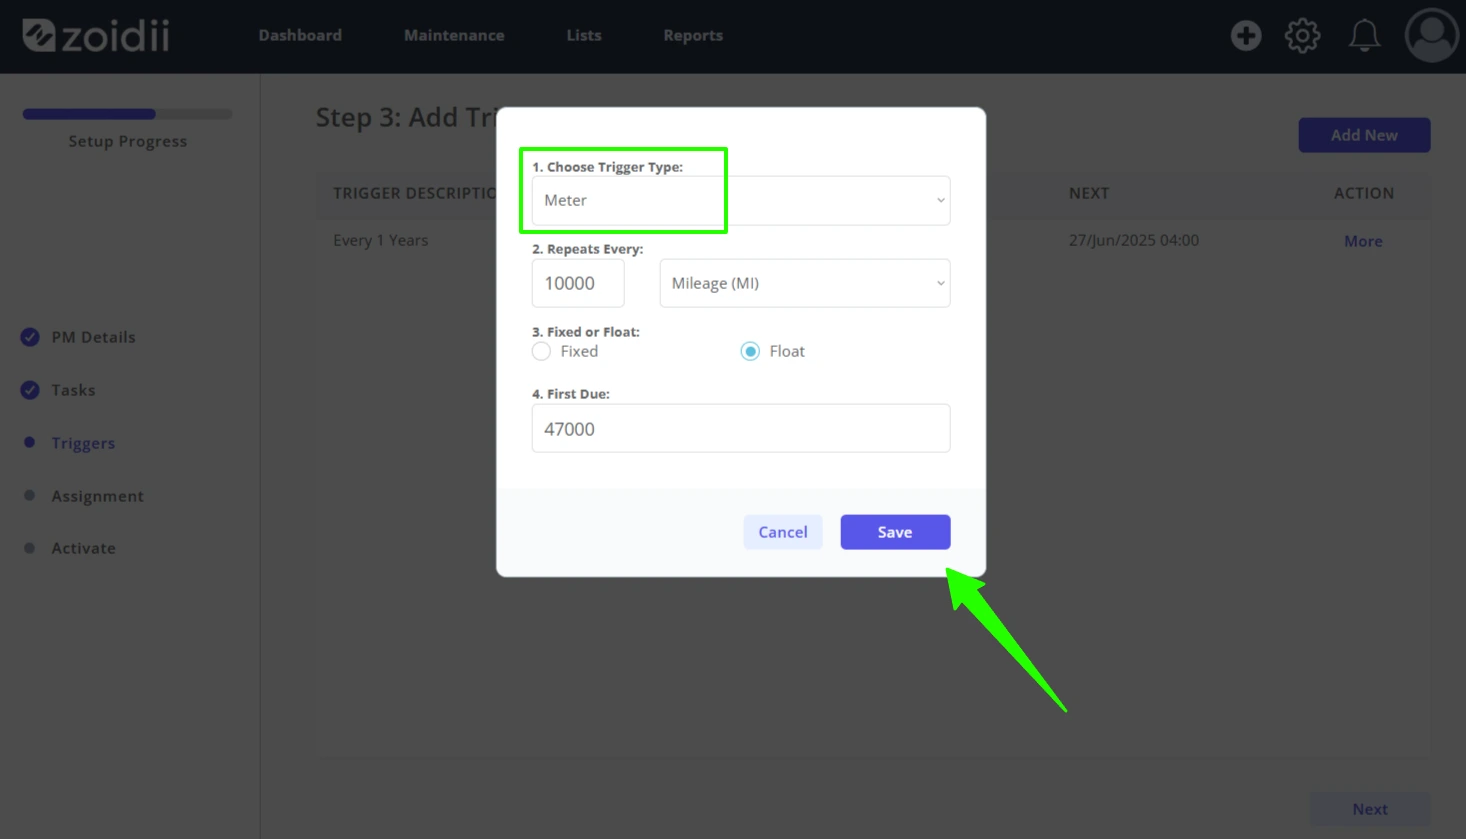Image resolution: width=1466 pixels, height=839 pixels.
Task: Click the More action link
Action: [x=1363, y=241]
